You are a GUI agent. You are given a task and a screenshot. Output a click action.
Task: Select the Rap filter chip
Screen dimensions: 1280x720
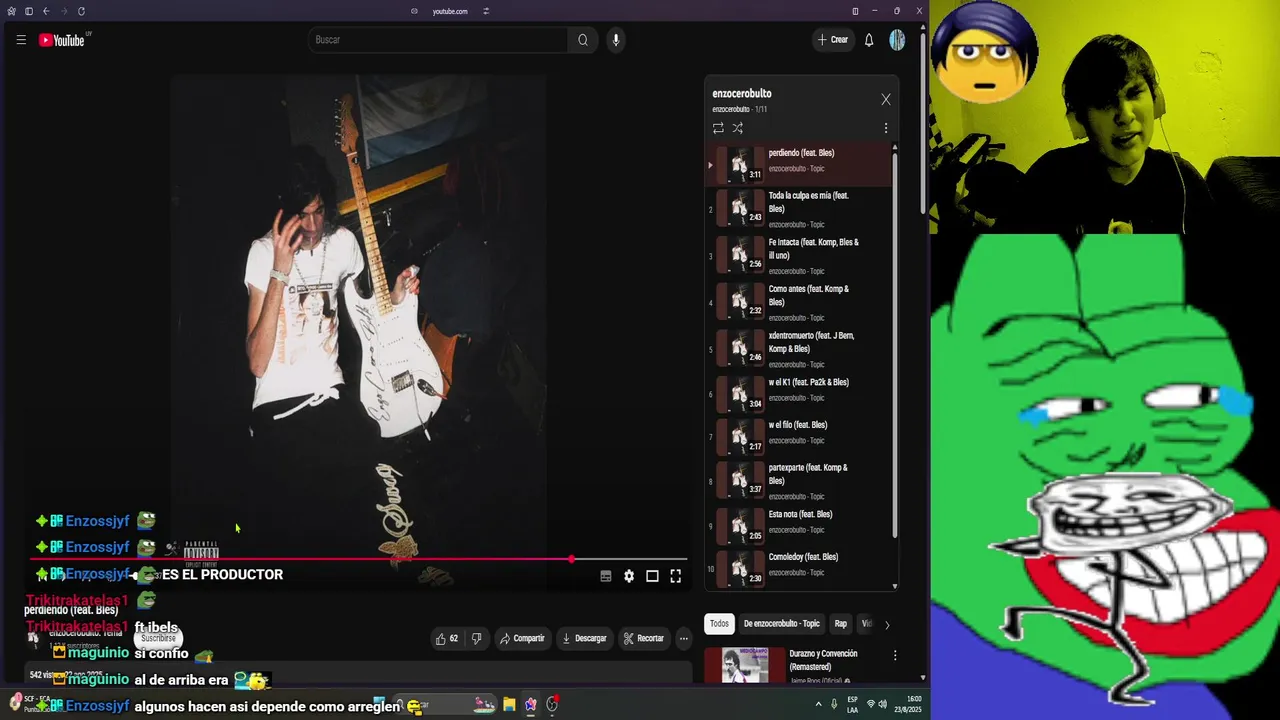click(x=841, y=623)
